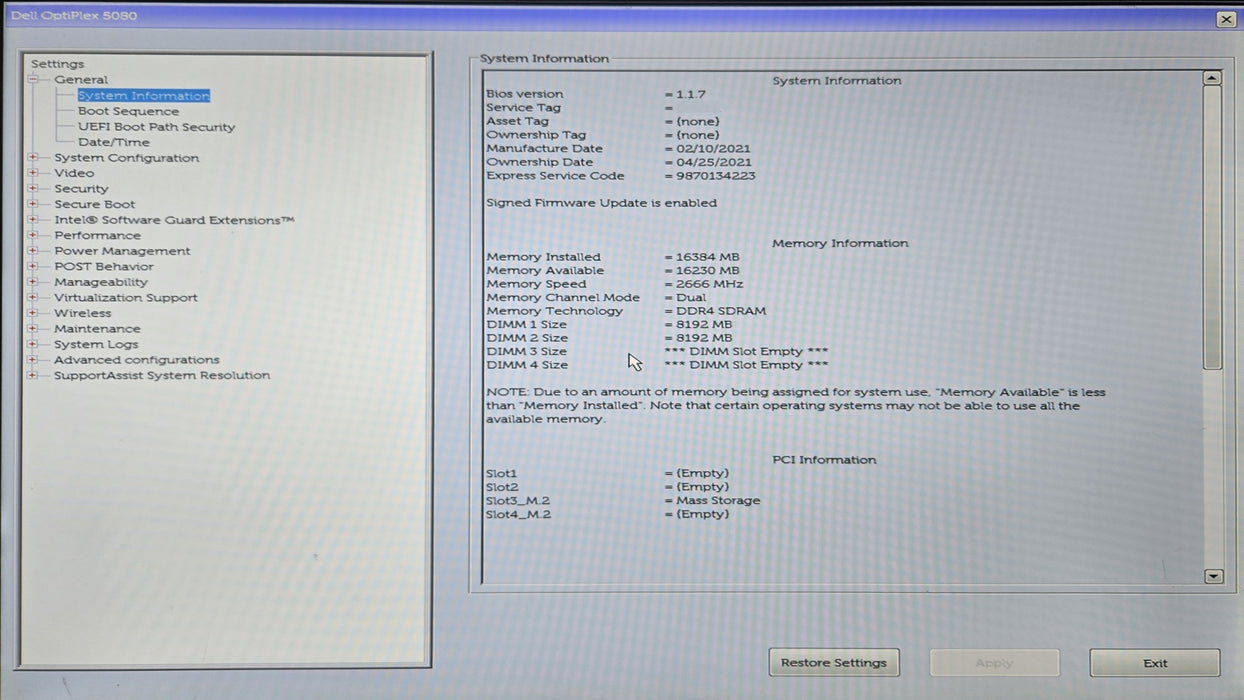This screenshot has height=700, width=1244.
Task: Expand the Video tree node
Action: point(33,173)
